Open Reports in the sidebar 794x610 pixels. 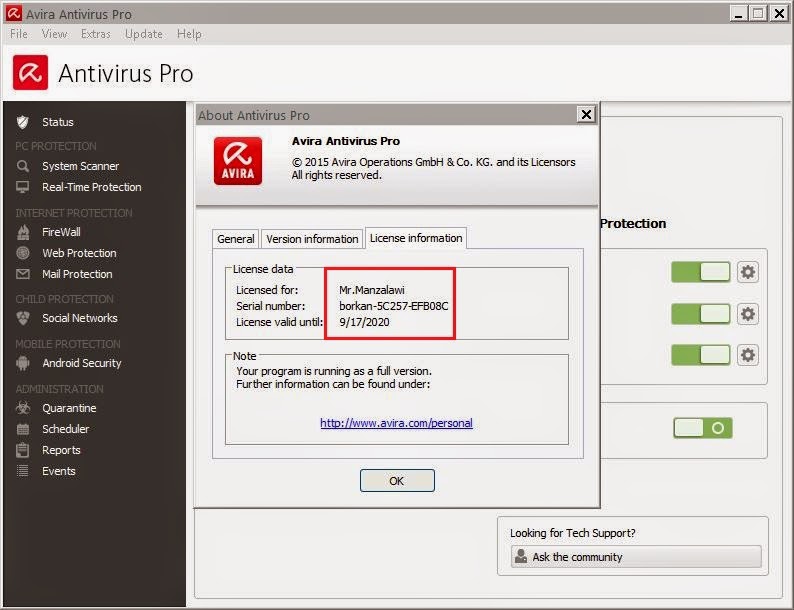61,450
